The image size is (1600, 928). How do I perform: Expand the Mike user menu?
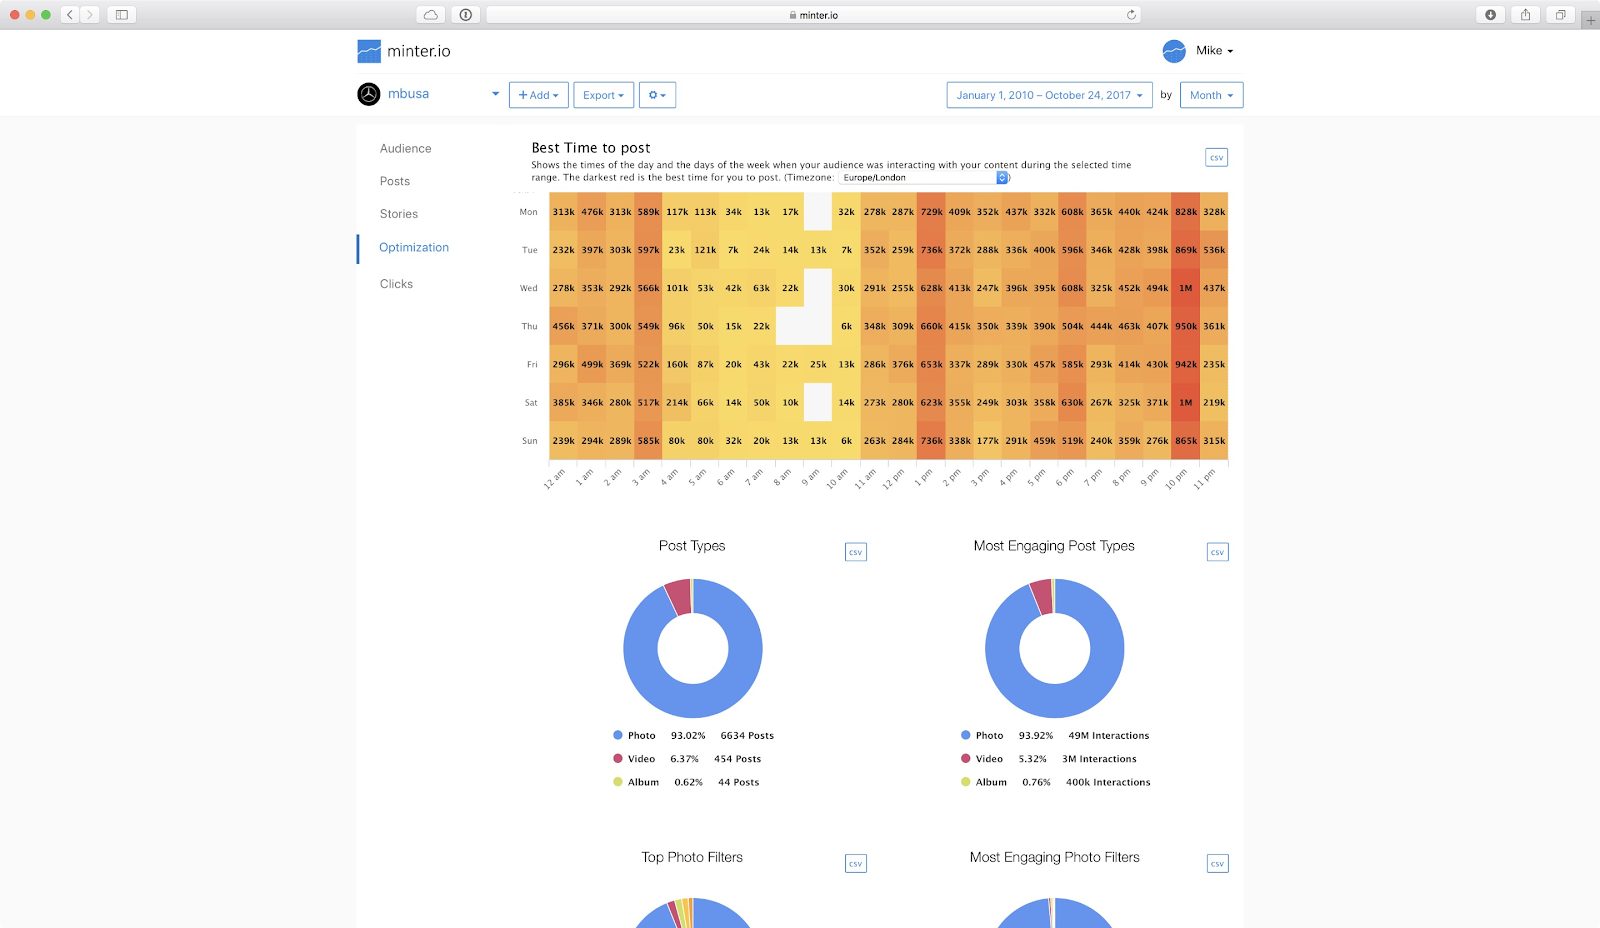click(x=1215, y=51)
